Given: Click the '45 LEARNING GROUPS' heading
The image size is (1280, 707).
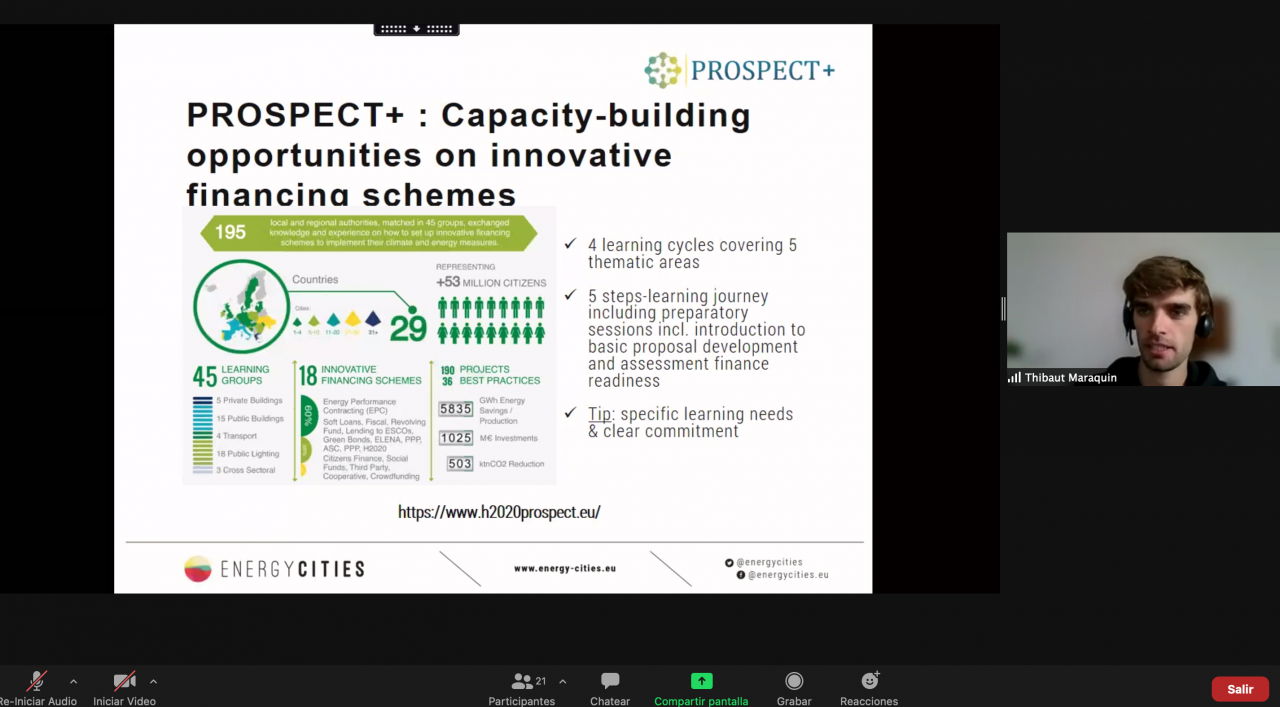Looking at the screenshot, I should 231,375.
